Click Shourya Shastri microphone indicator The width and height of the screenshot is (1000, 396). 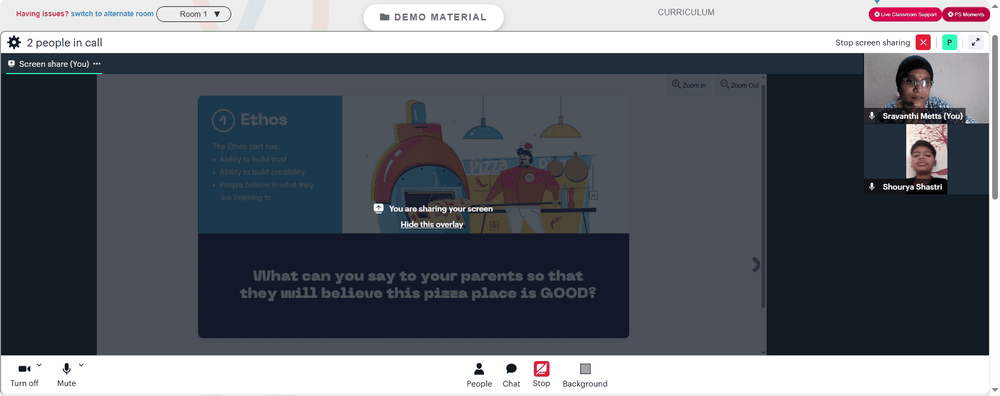[x=872, y=187]
